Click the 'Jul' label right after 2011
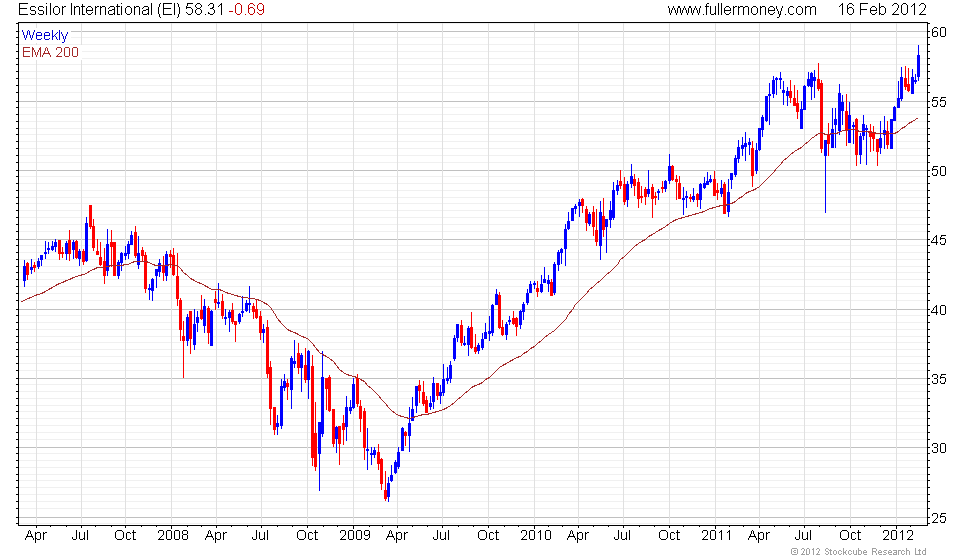This screenshot has width=980, height=560. [x=803, y=536]
